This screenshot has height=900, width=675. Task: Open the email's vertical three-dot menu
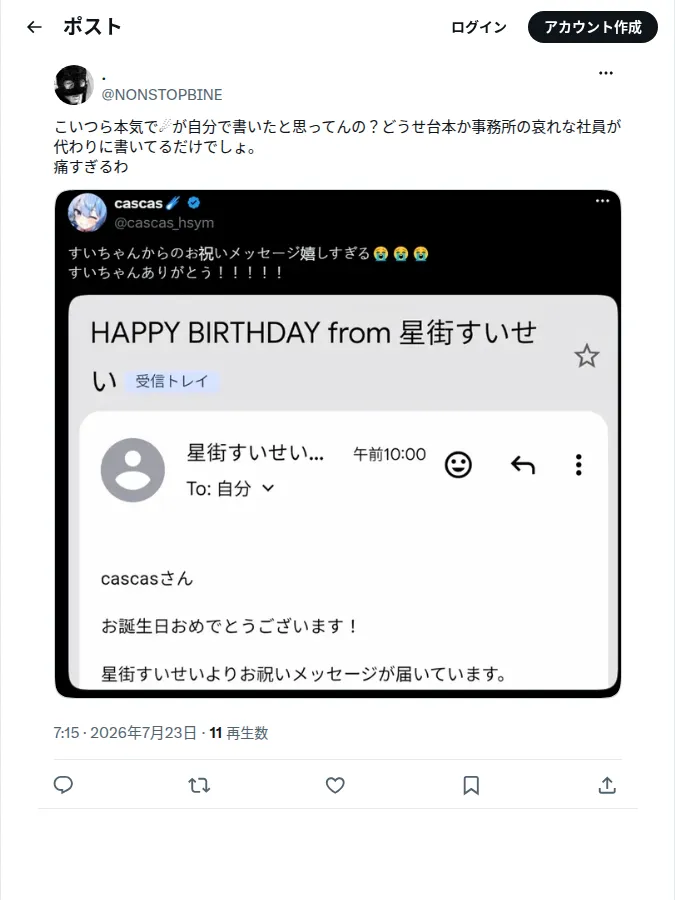coord(579,464)
